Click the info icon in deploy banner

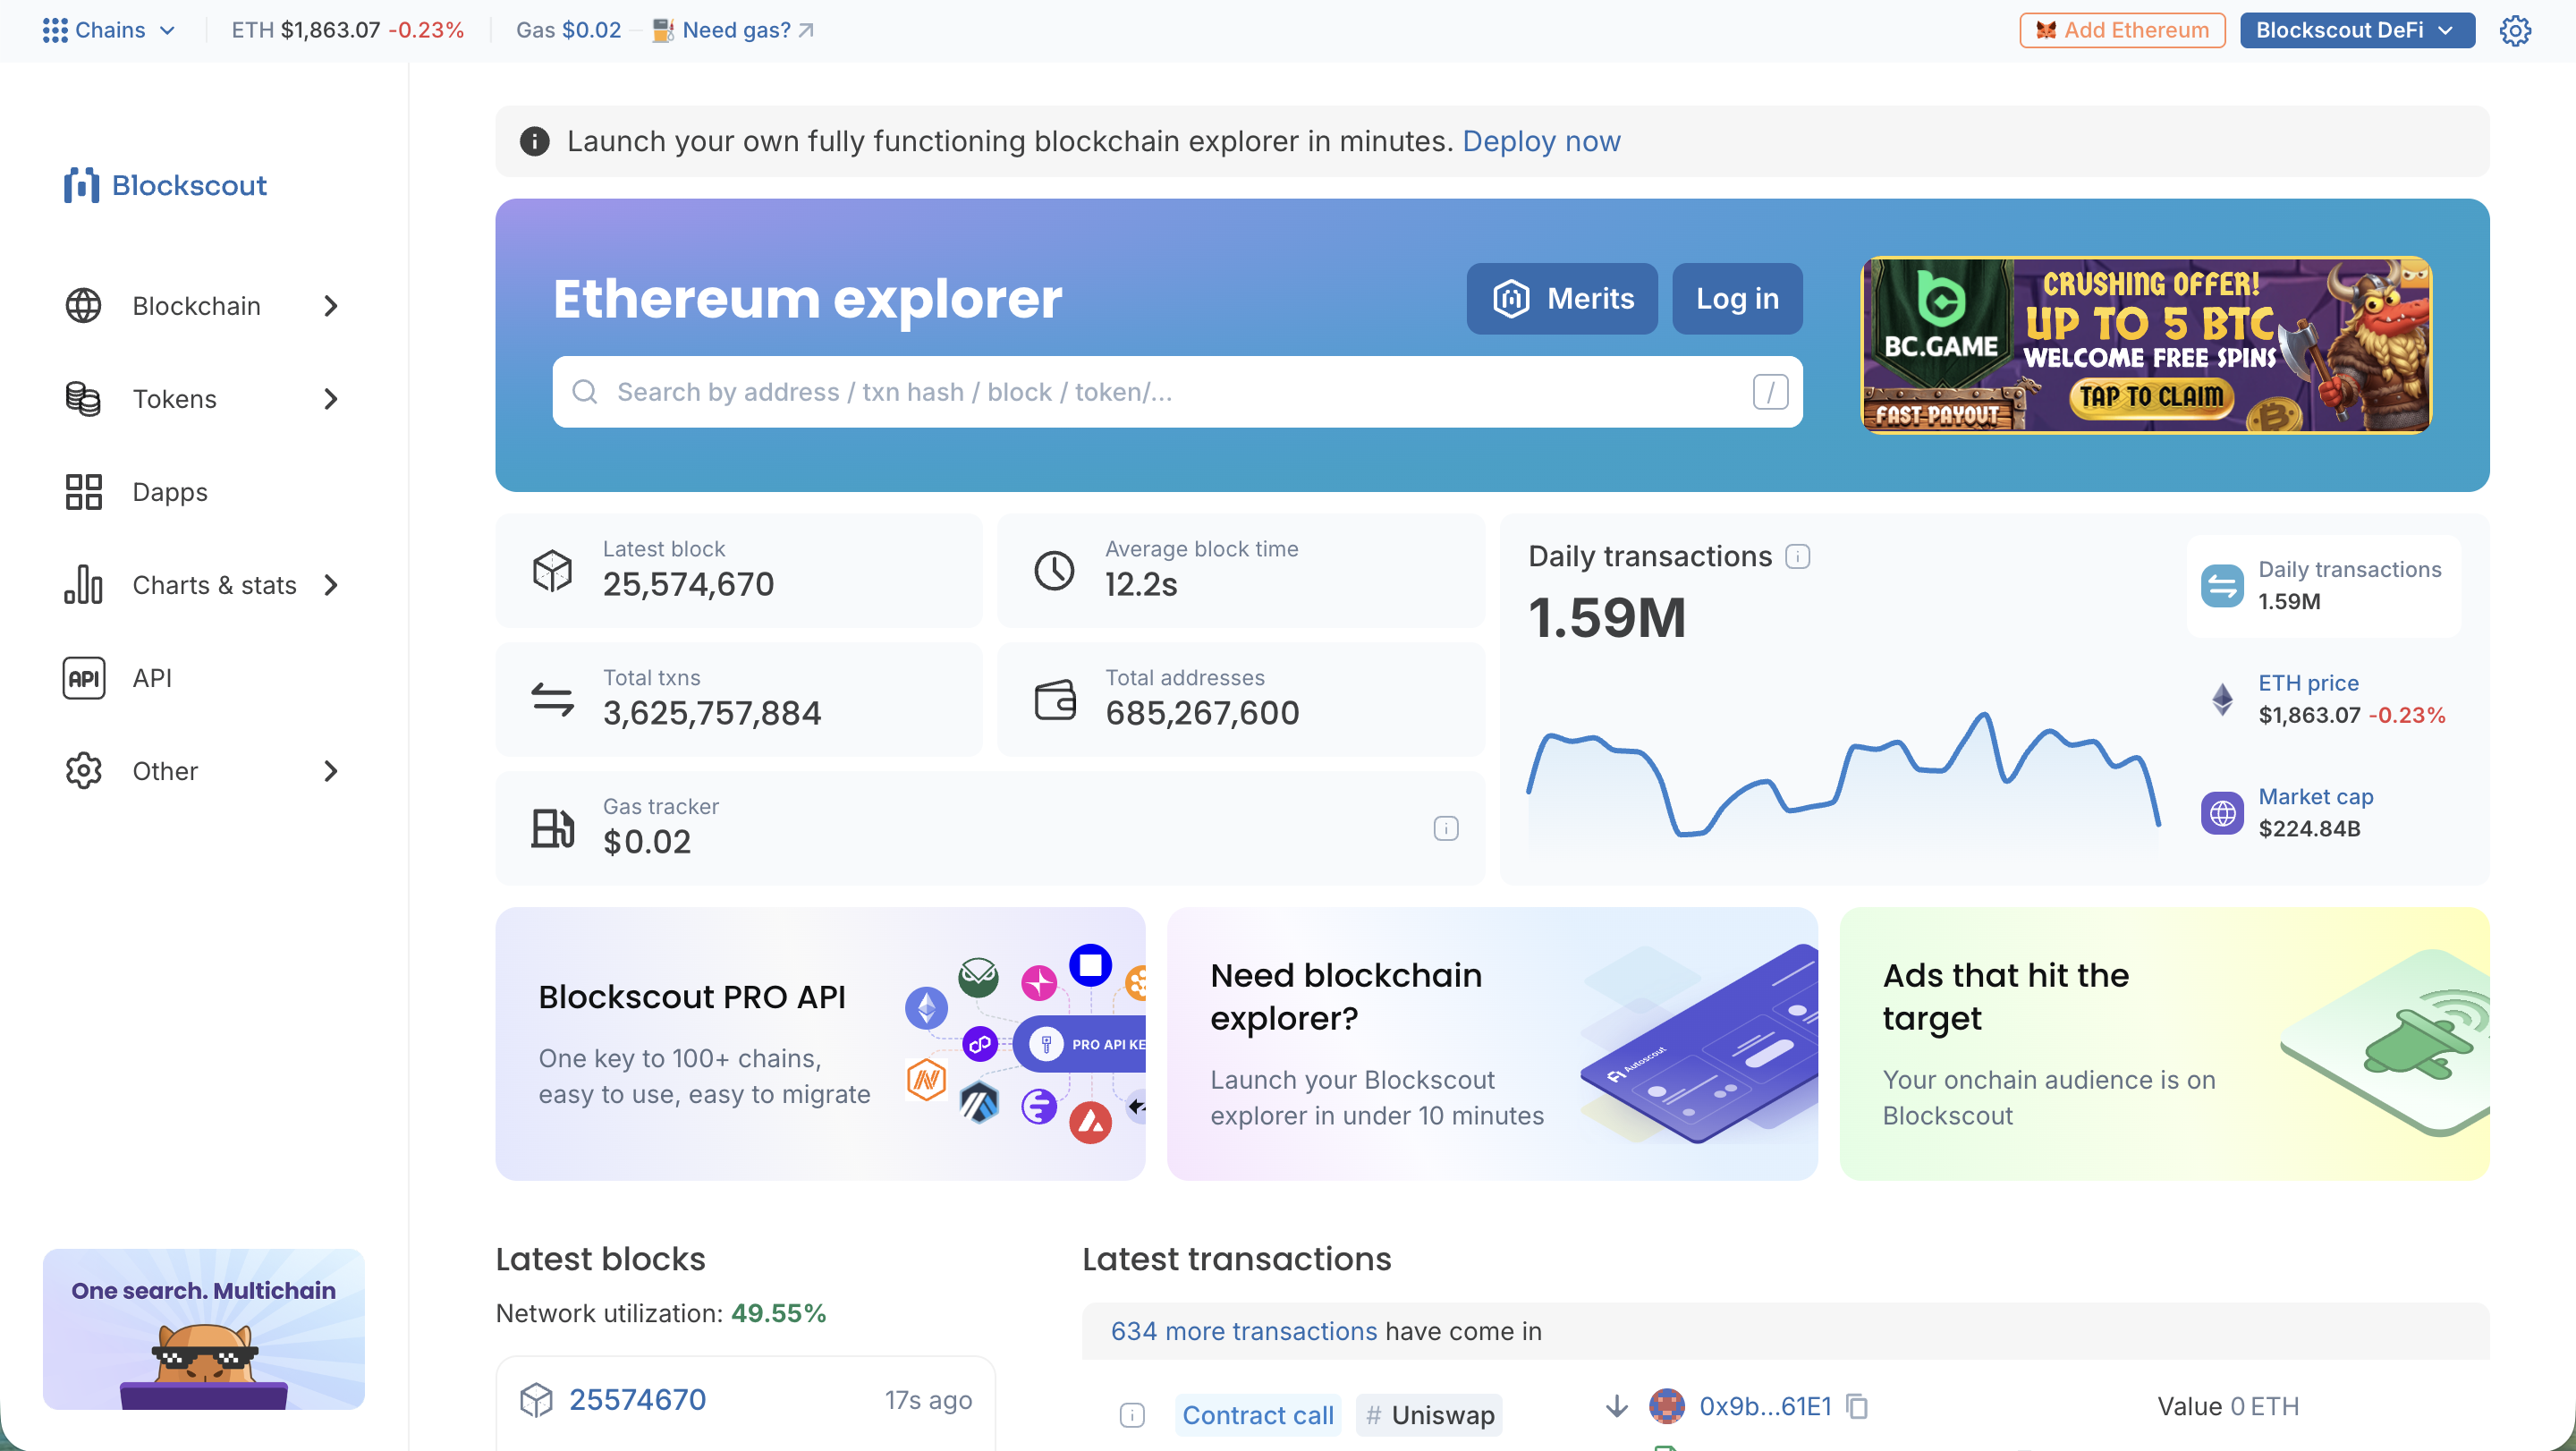(534, 141)
